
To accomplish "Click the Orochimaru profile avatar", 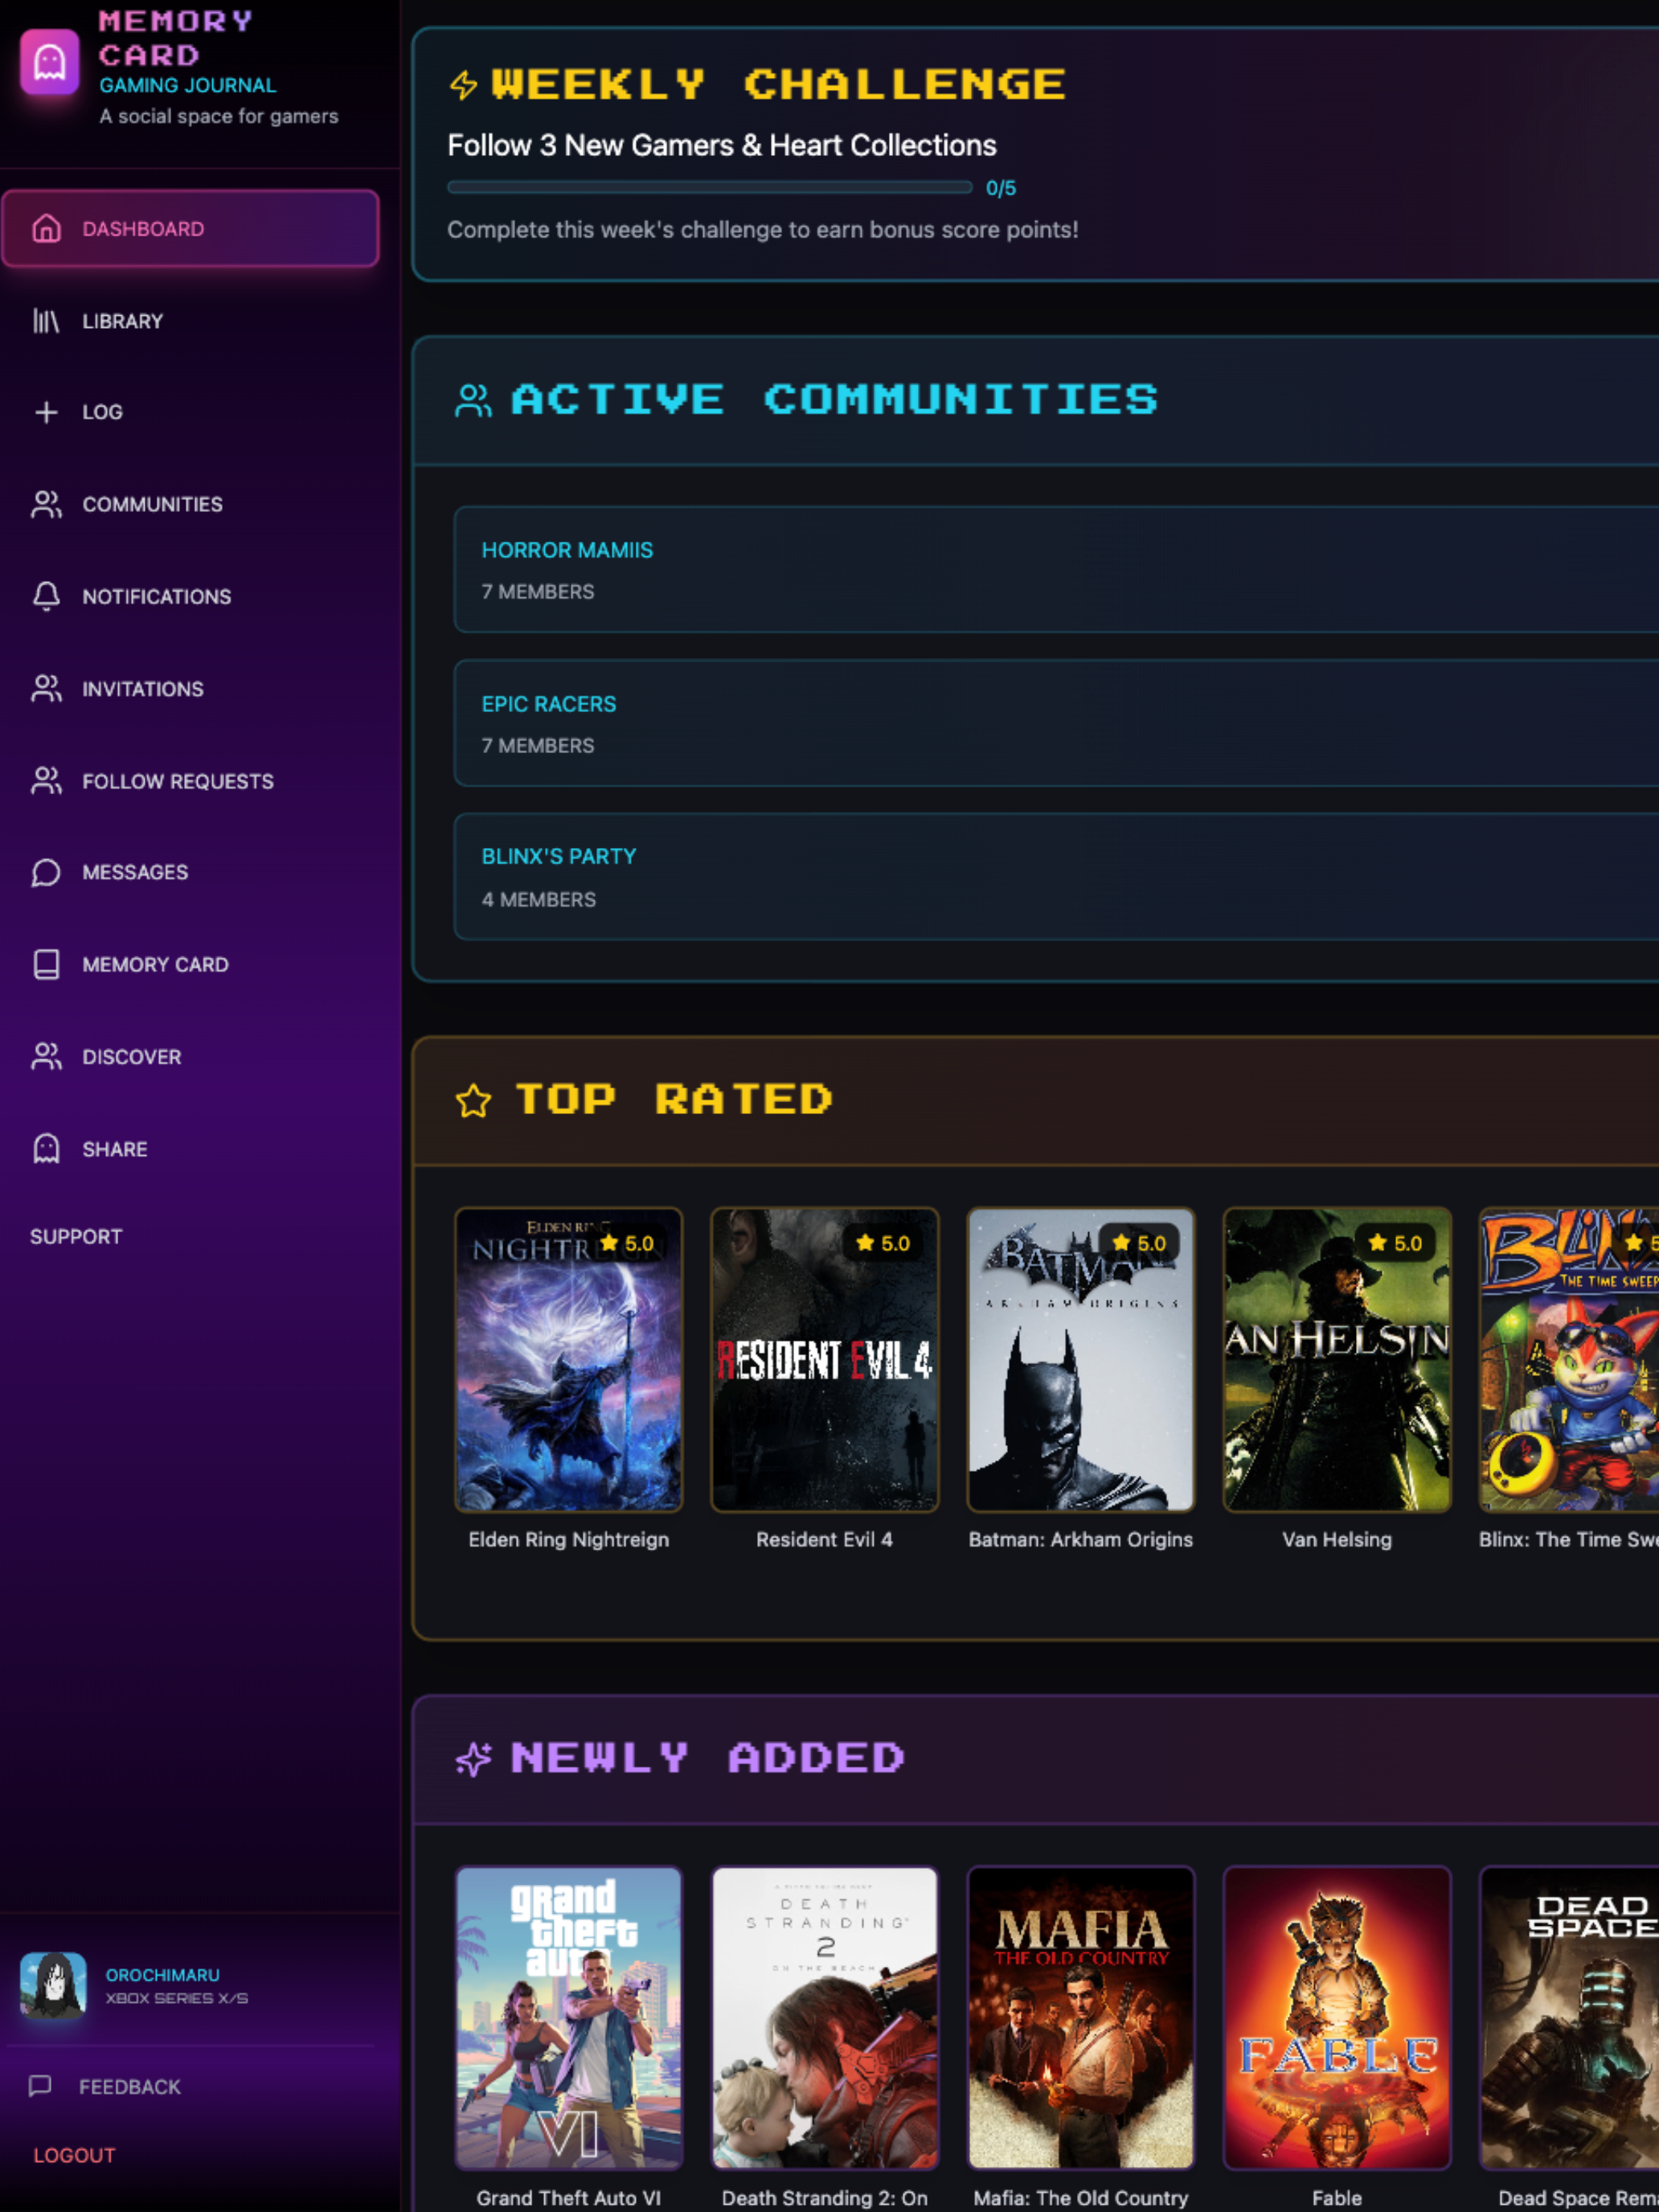I will (x=53, y=1986).
